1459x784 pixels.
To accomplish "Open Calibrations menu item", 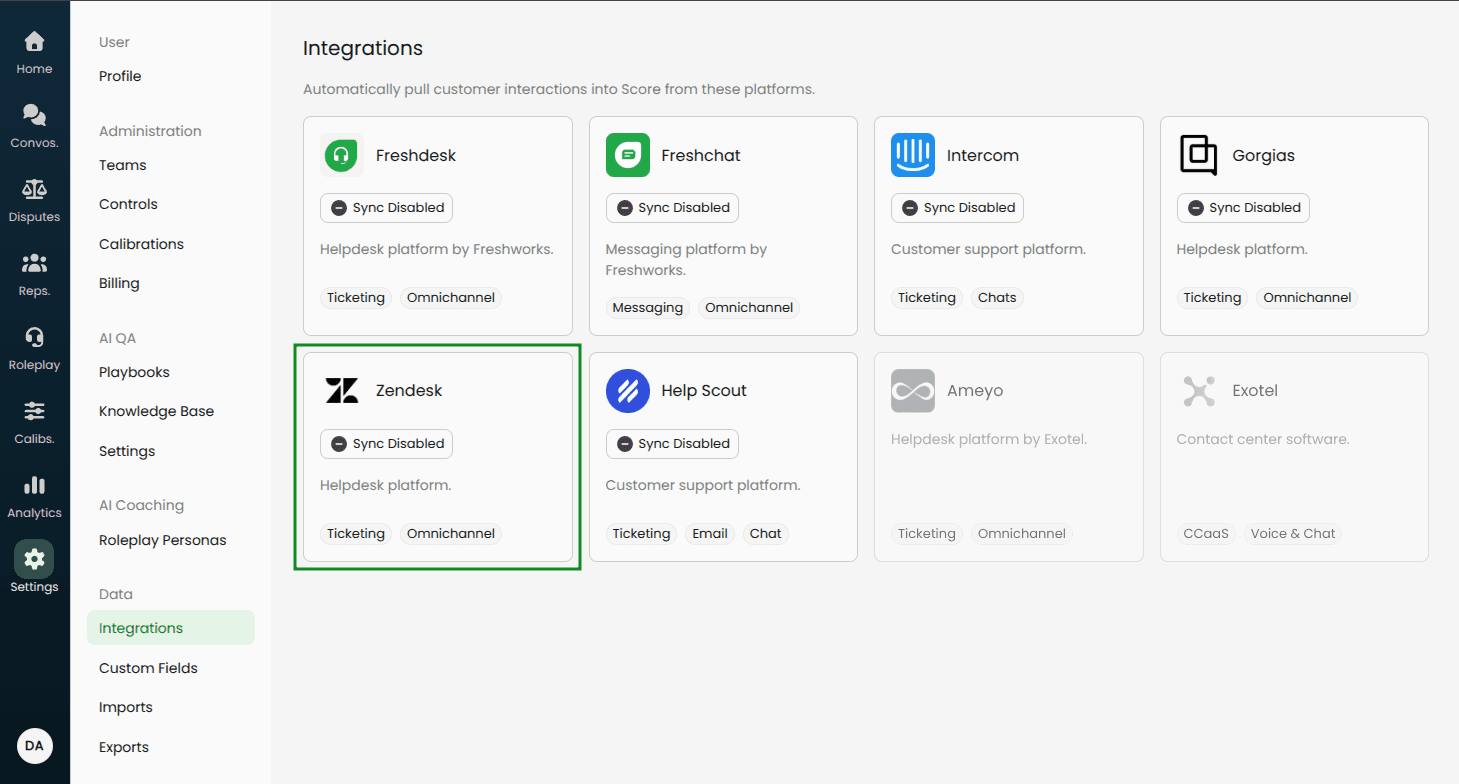I will [141, 244].
